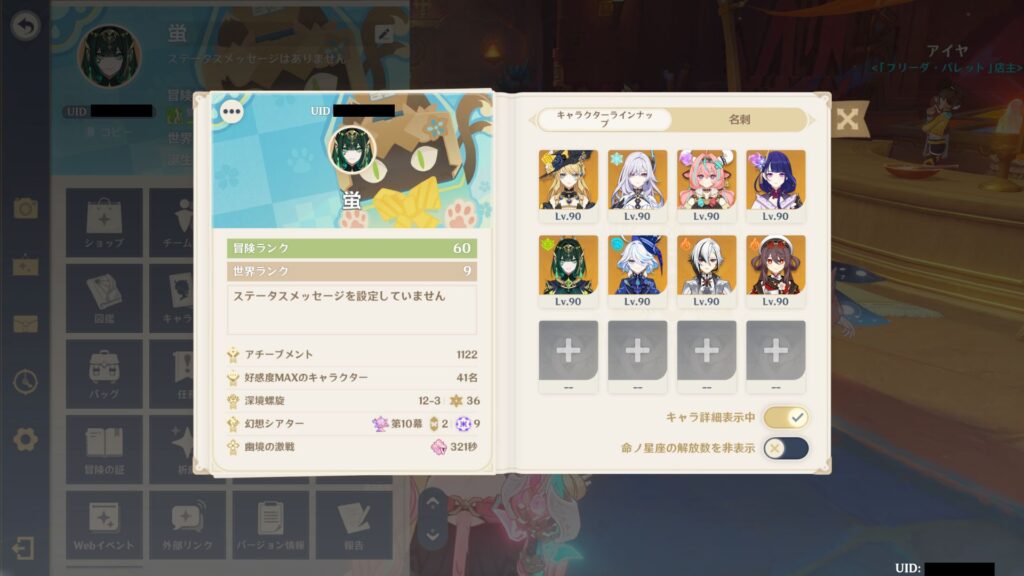Click the clock icon in sidebar
Screen dimensions: 1024x576
pyautogui.click(x=25, y=382)
